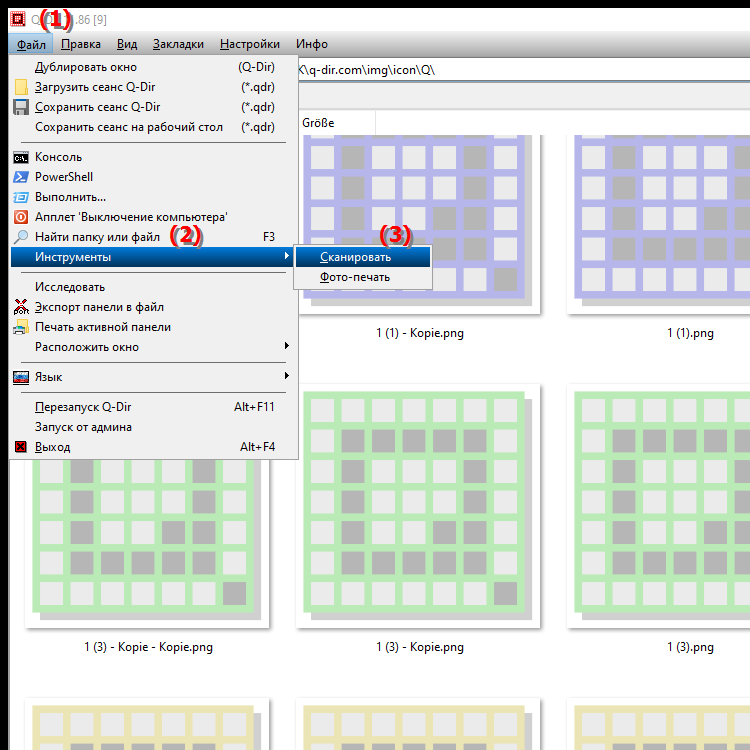Open the Вид menu

[127, 44]
